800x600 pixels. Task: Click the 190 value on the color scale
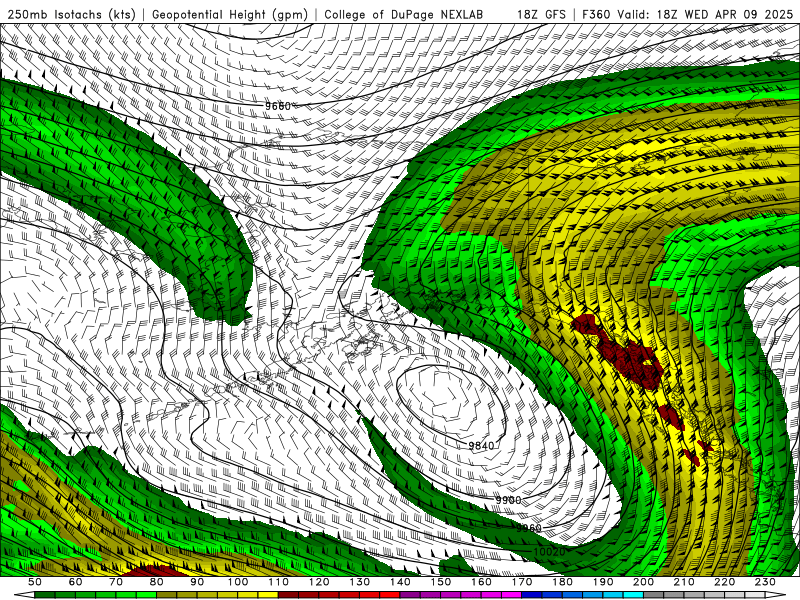click(x=603, y=582)
